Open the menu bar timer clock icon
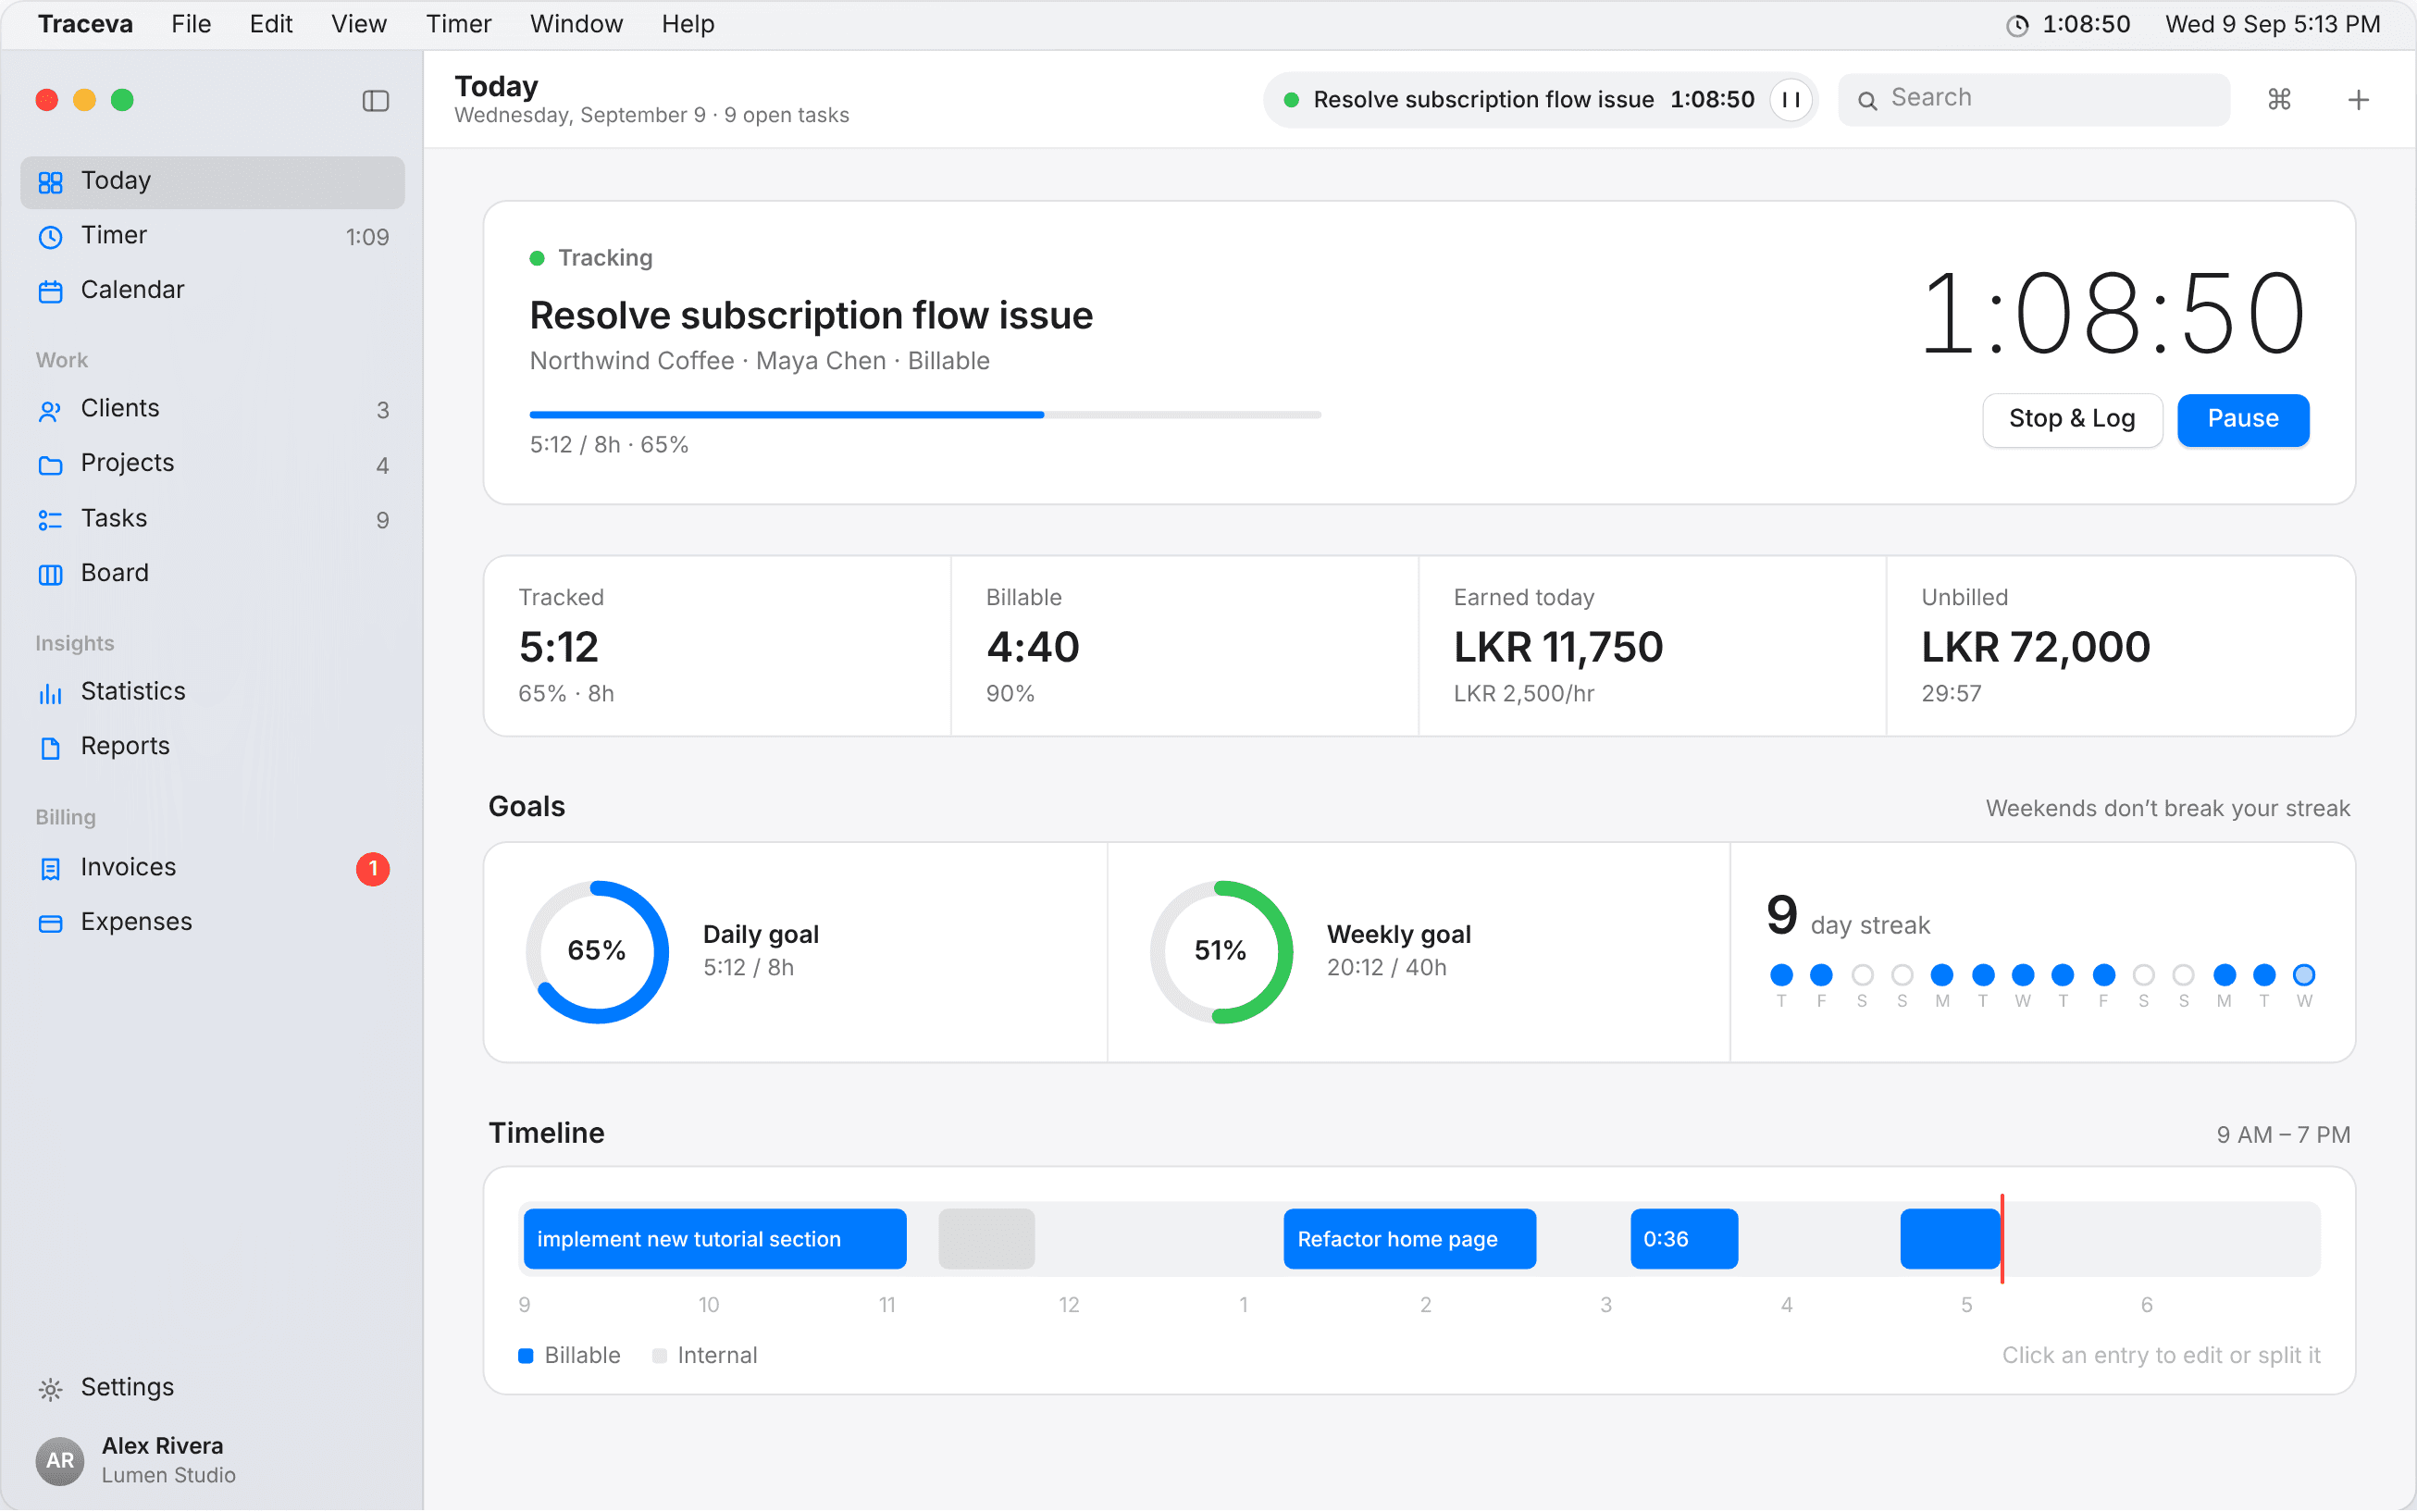Image resolution: width=2417 pixels, height=1512 pixels. pyautogui.click(x=2017, y=25)
